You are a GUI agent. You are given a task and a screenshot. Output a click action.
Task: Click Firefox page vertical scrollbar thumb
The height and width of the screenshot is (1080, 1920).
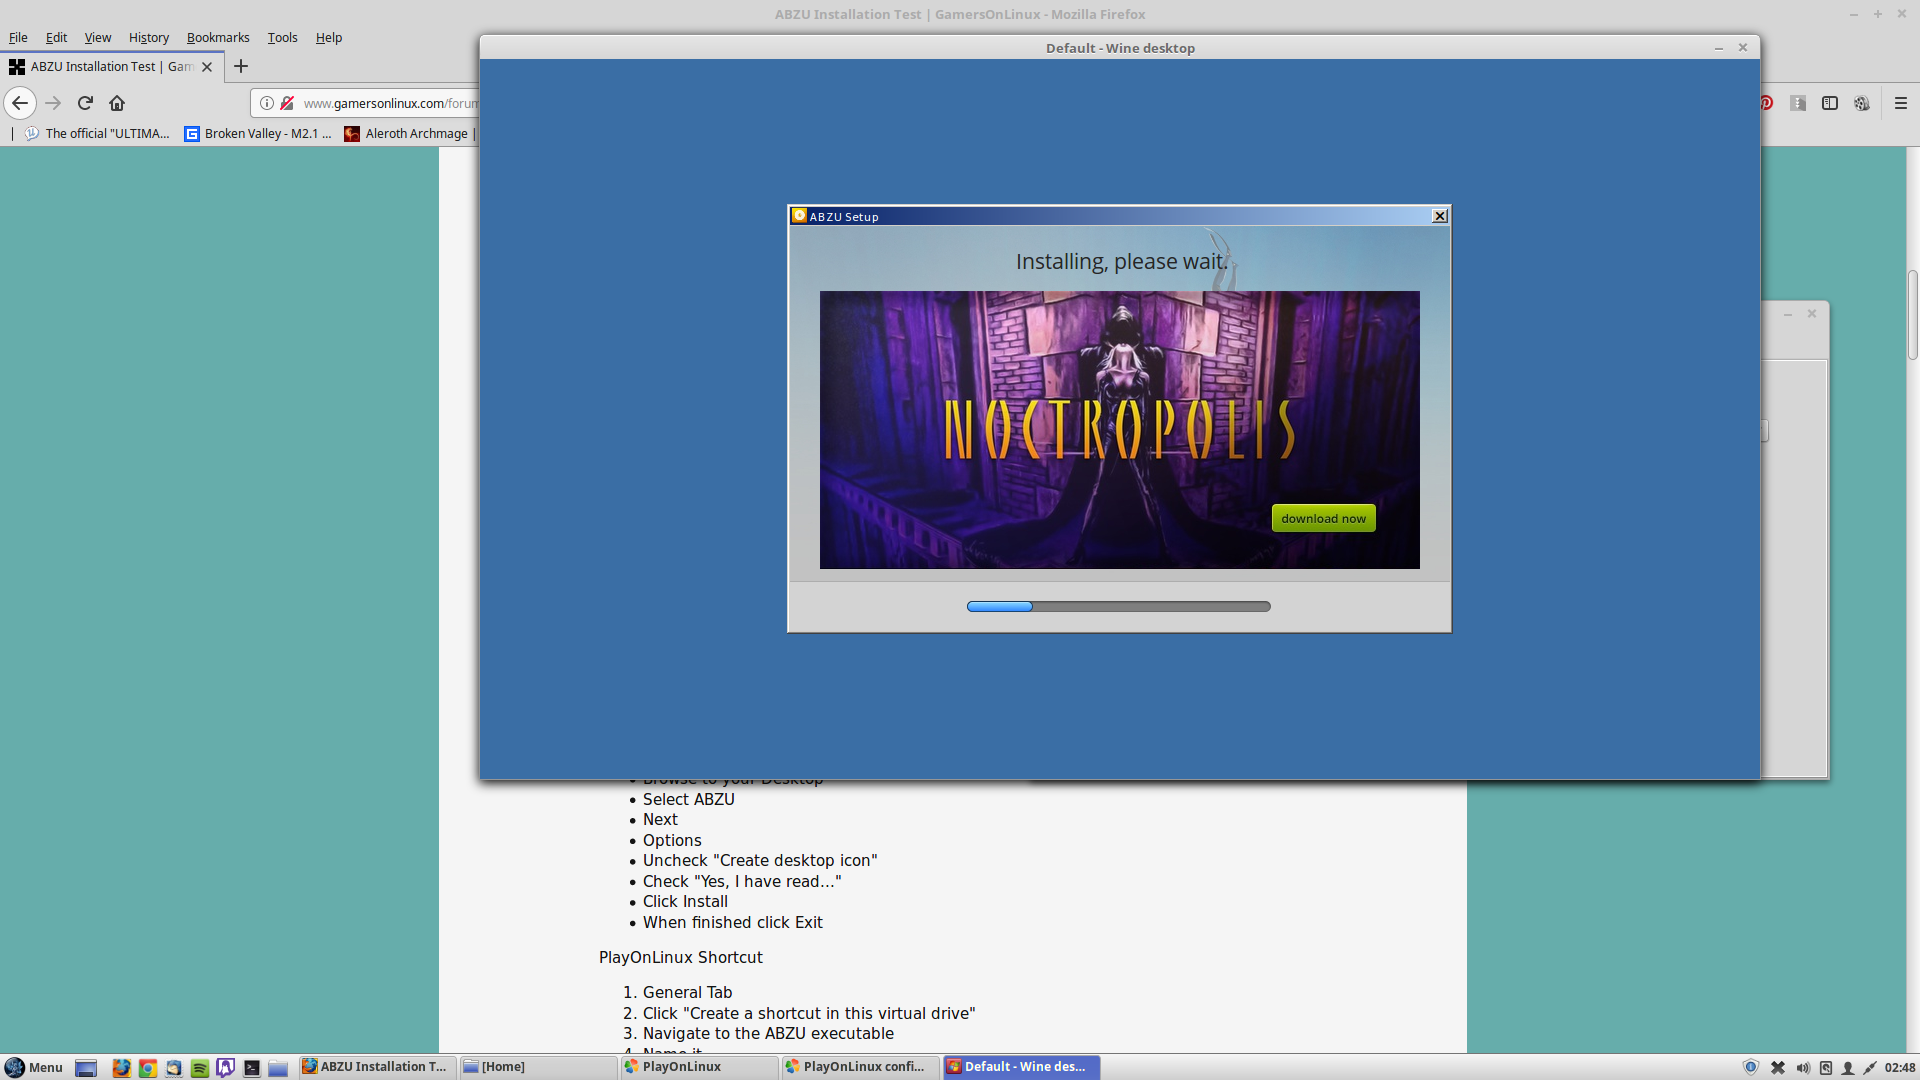point(1912,314)
